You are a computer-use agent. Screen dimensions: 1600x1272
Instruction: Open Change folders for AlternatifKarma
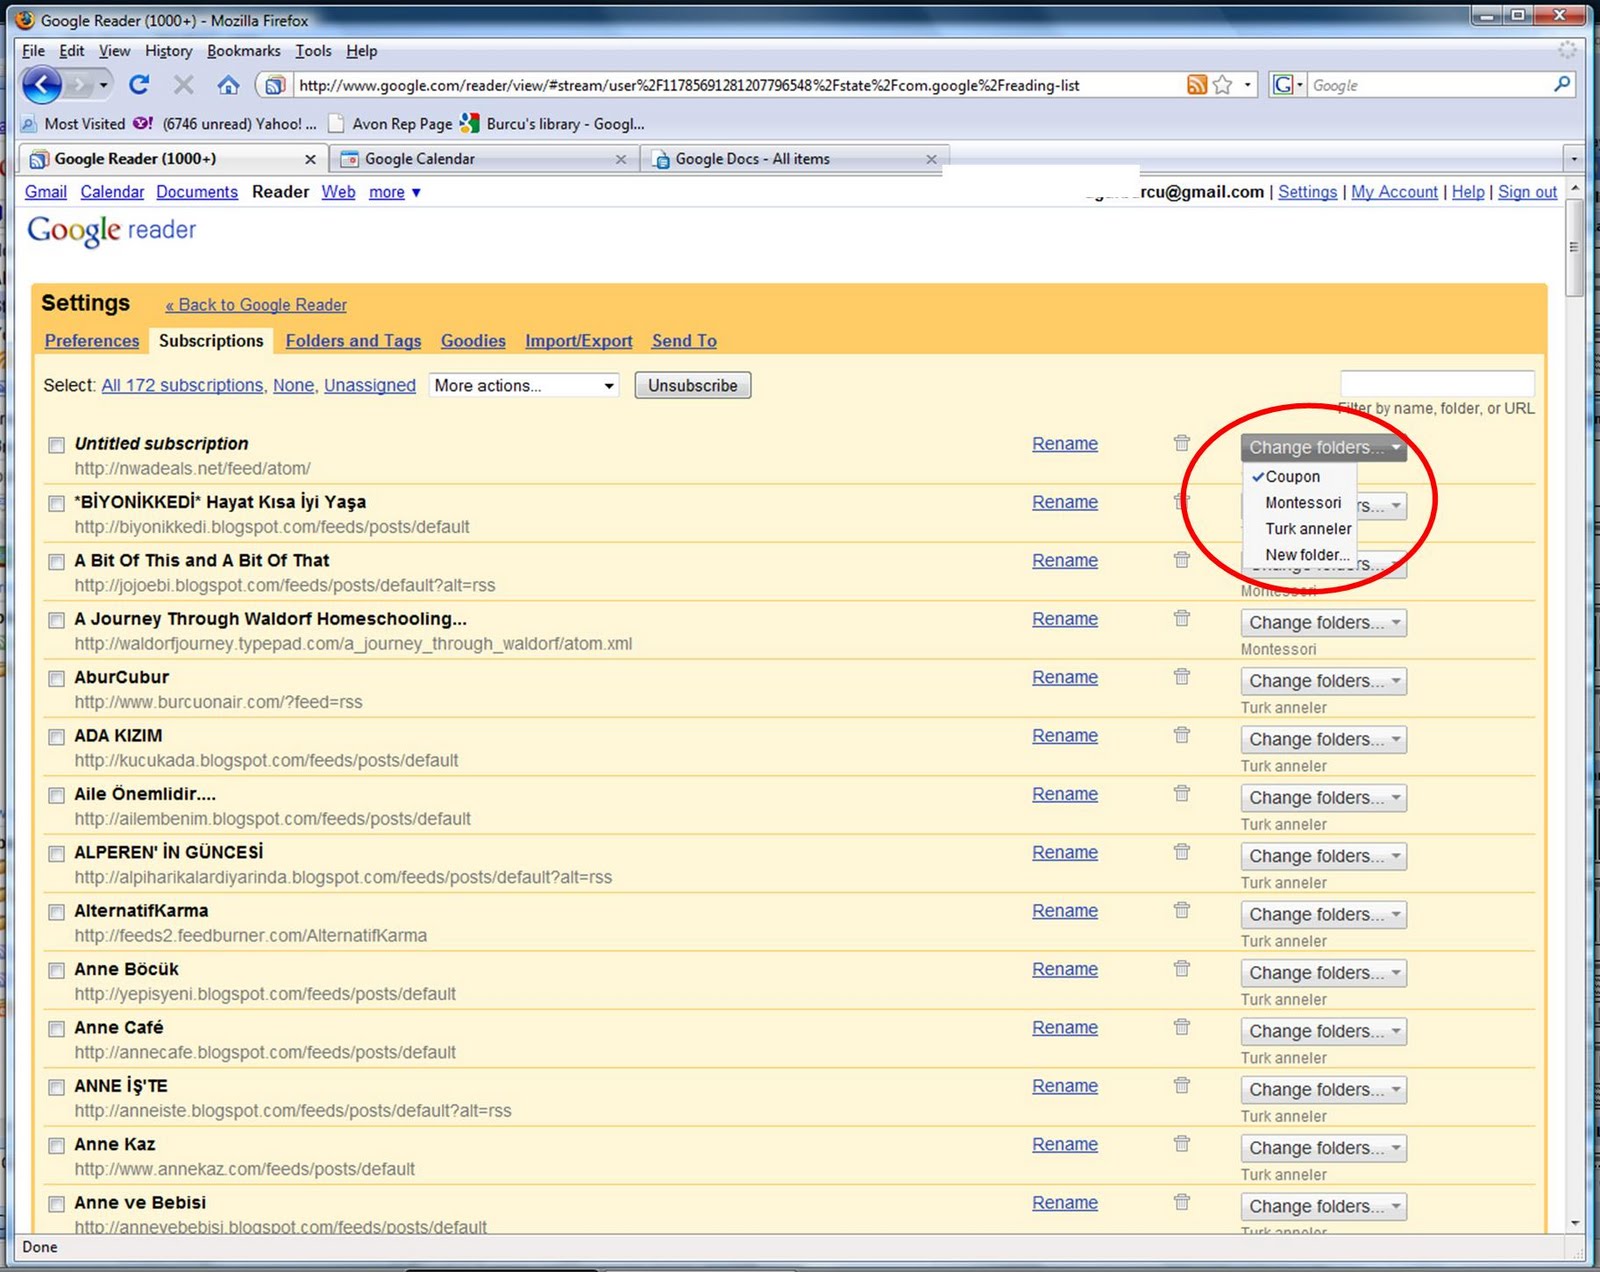1323,914
